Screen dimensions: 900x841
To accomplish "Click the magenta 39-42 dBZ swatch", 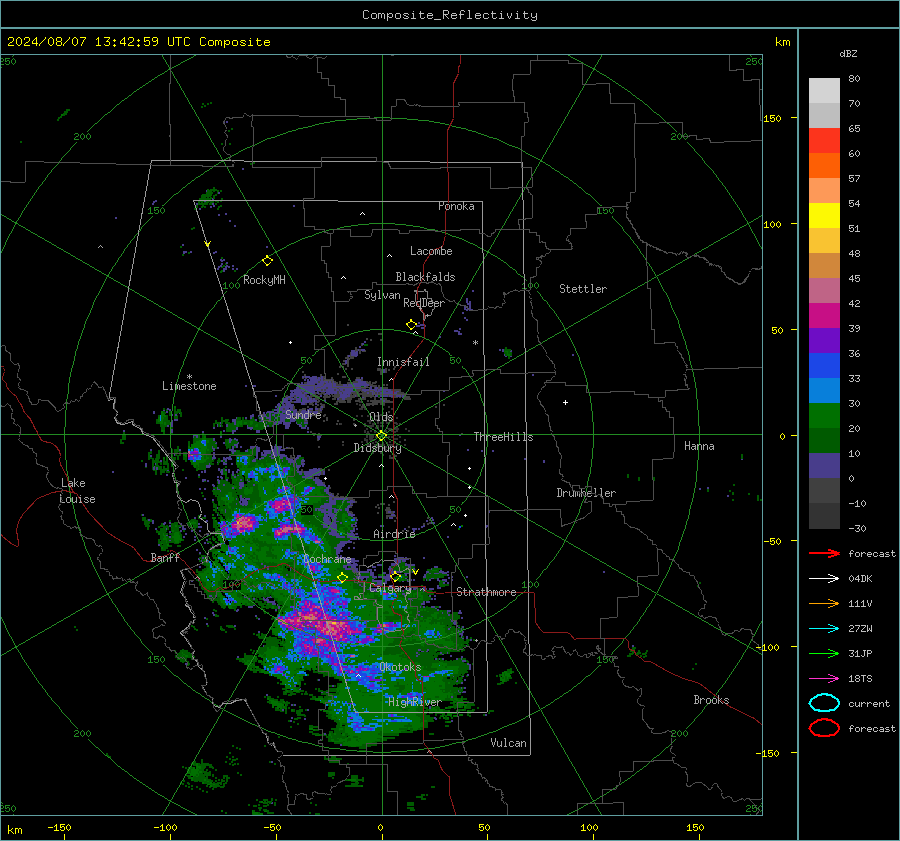I will (x=824, y=315).
